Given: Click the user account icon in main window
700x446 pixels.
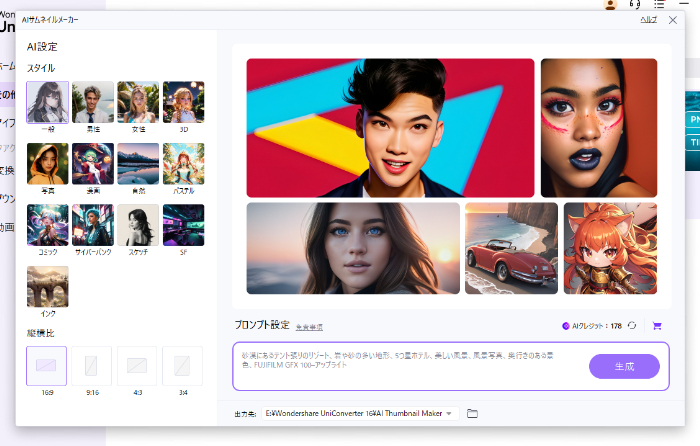Looking at the screenshot, I should (610, 4).
